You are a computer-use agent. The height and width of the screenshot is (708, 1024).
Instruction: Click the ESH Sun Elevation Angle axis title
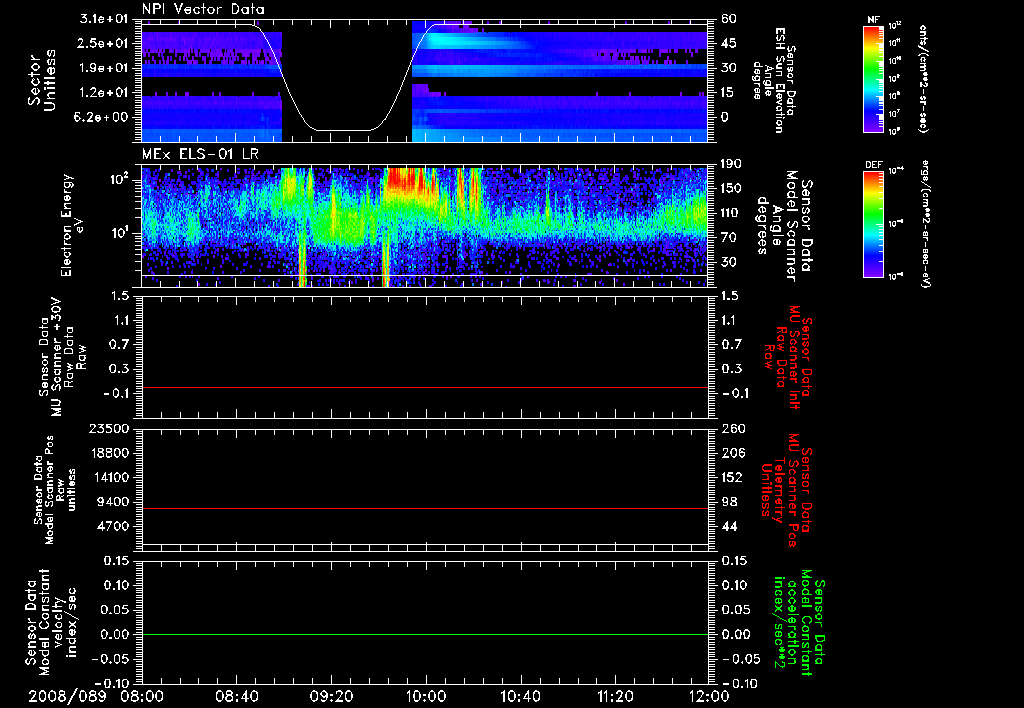[773, 80]
